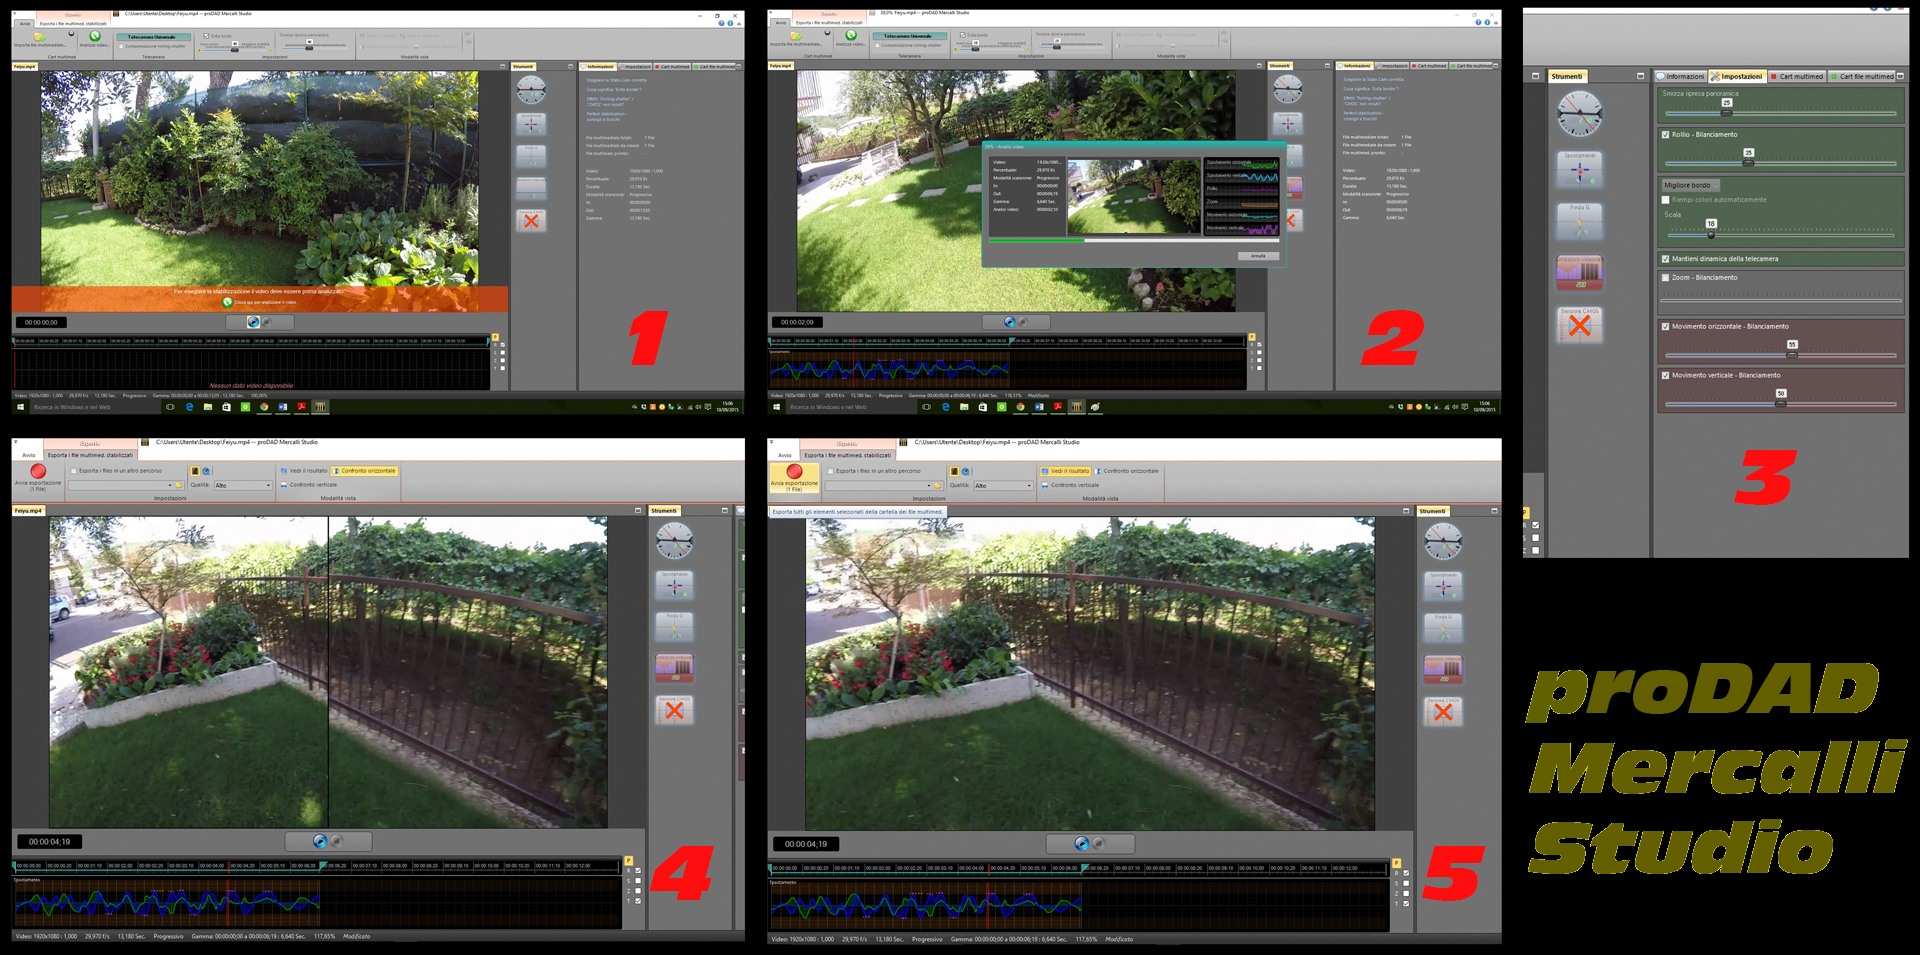In screenshot 3, switch to the Informazioni tab
Screen dimensions: 1920x955
pos(1680,76)
